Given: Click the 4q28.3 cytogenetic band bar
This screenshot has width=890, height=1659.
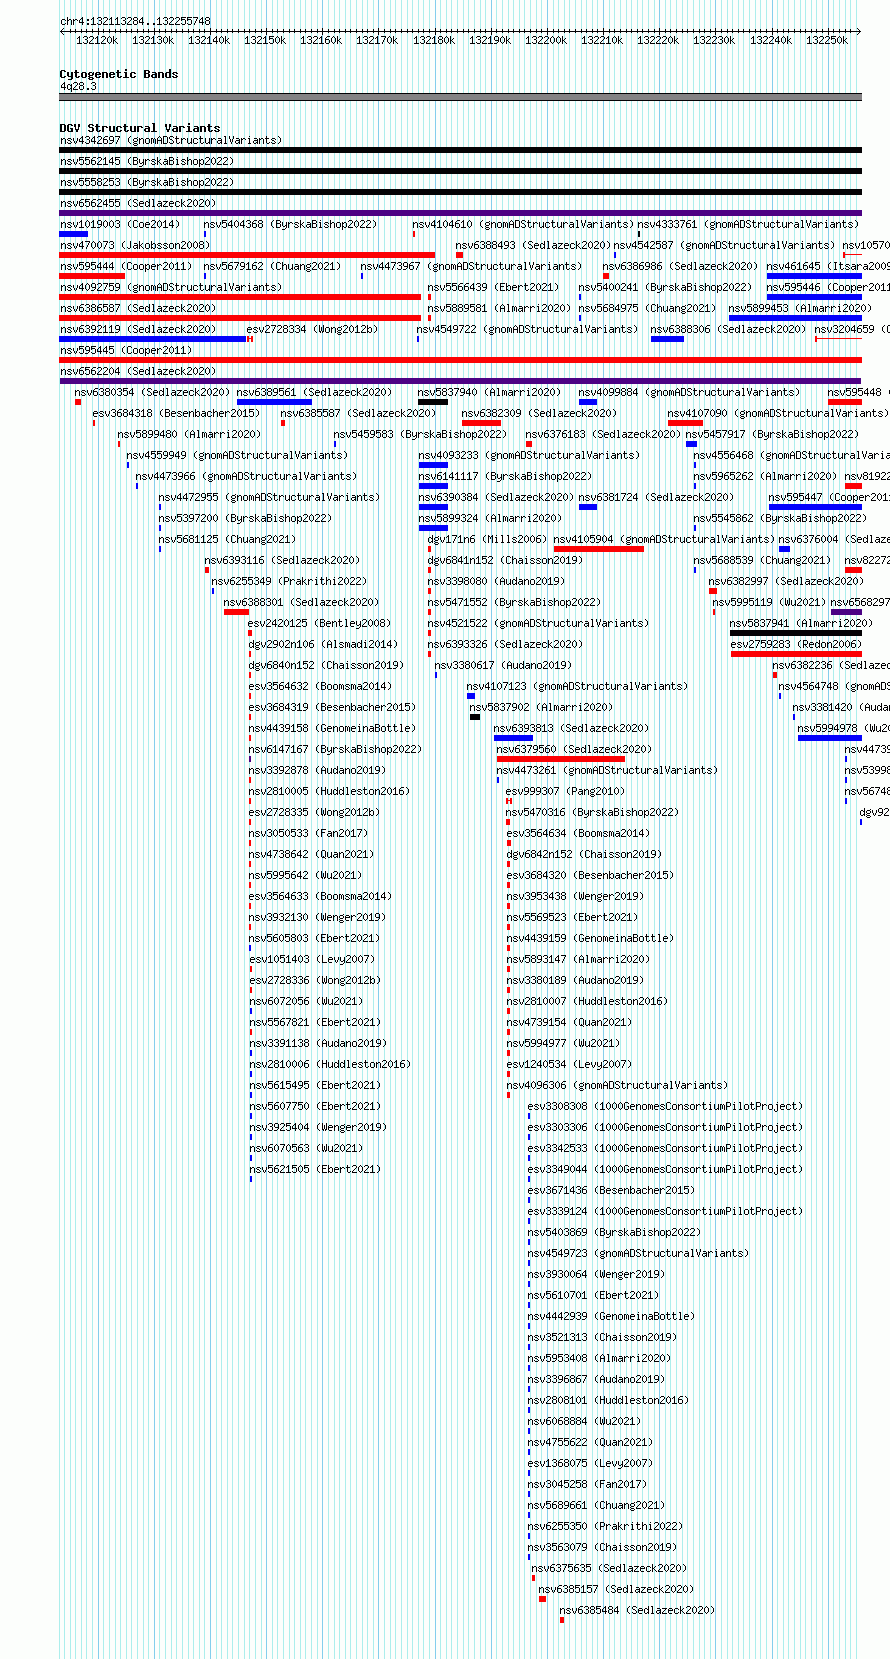Looking at the screenshot, I should (x=460, y=97).
